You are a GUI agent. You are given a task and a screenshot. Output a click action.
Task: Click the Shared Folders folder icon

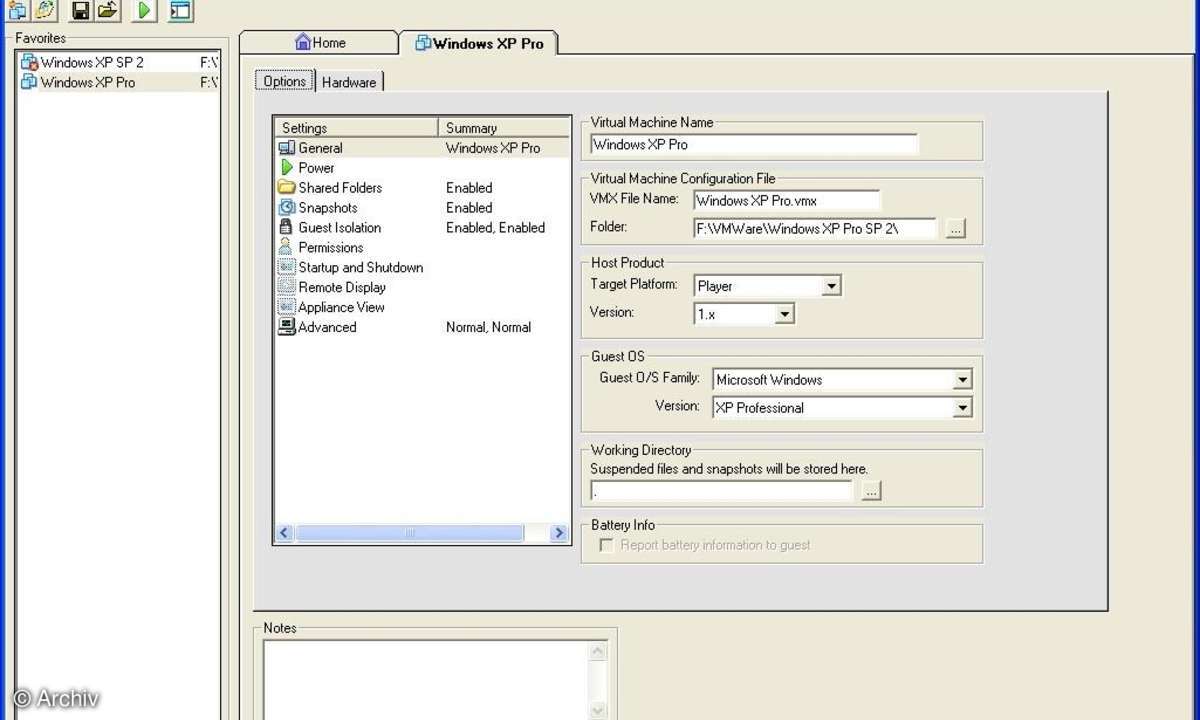pos(286,188)
